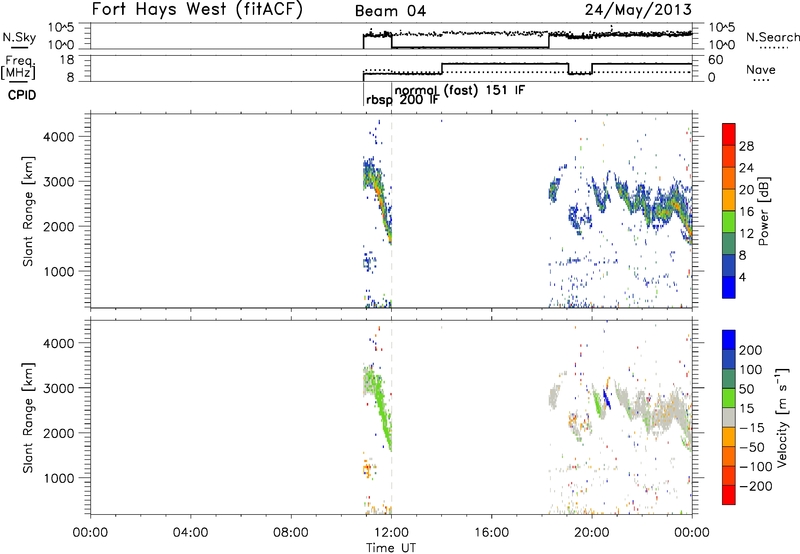Click red segment below -200 in Velocity bar
This screenshot has width=800, height=554.
[x=729, y=495]
